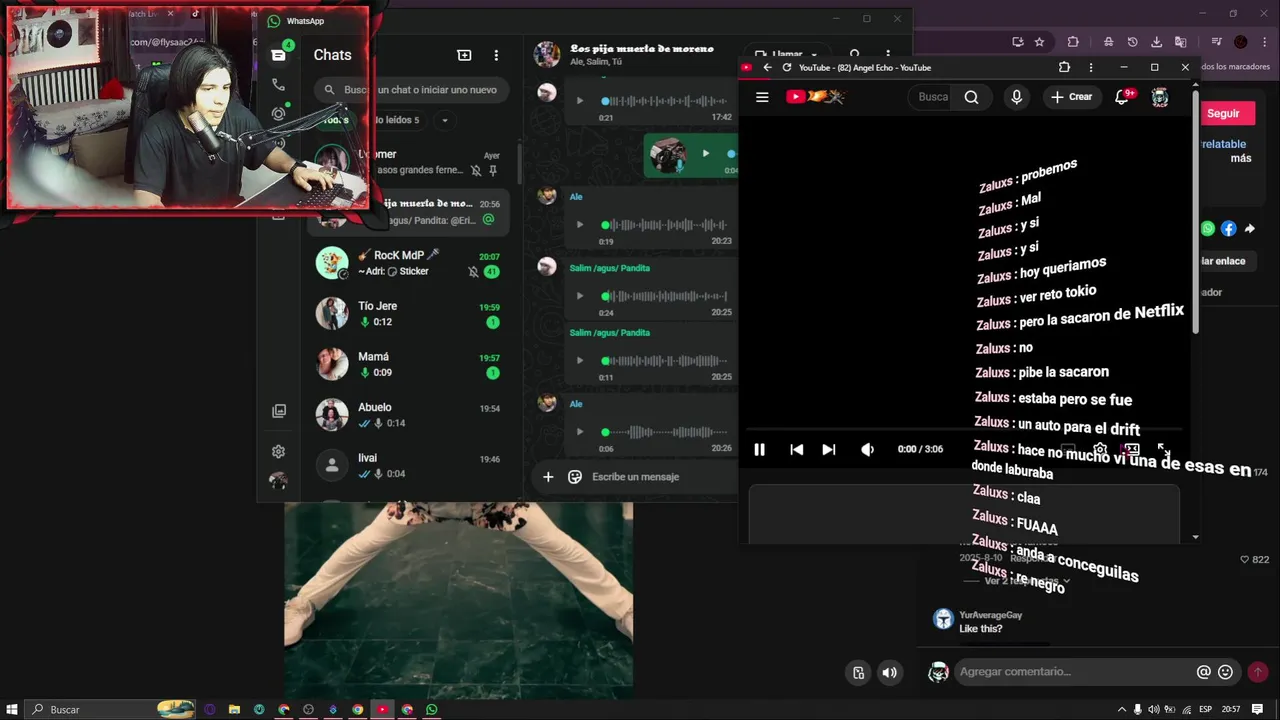Start YouTube voice search with microphone

tap(1016, 97)
